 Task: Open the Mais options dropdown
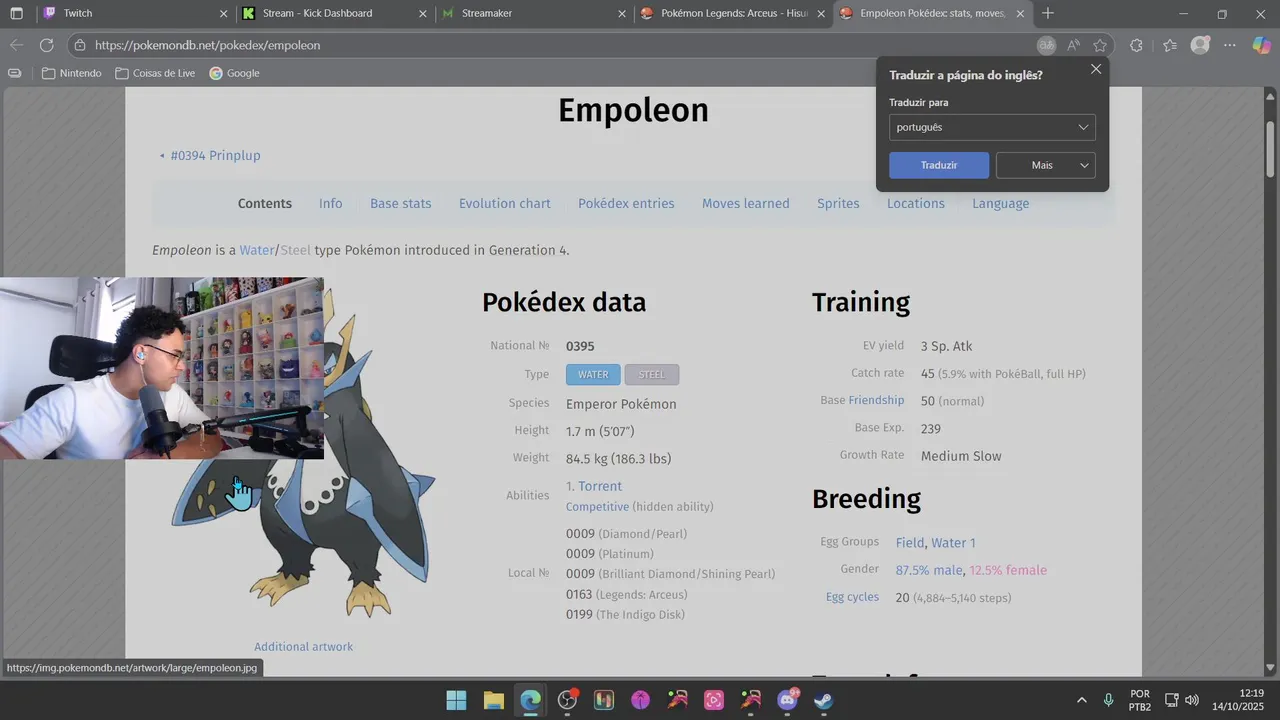pyautogui.click(x=1046, y=165)
